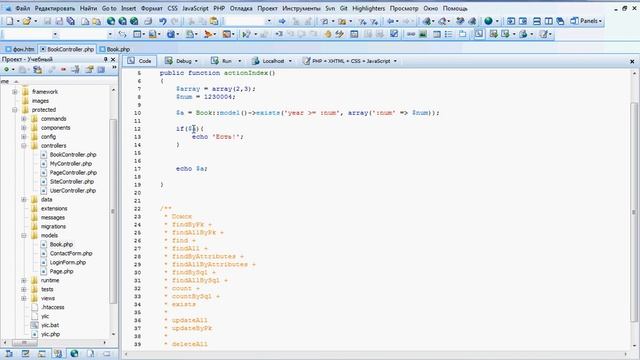The width and height of the screenshot is (640, 360).
Task: Open the Panels dropdown
Action: (587, 21)
